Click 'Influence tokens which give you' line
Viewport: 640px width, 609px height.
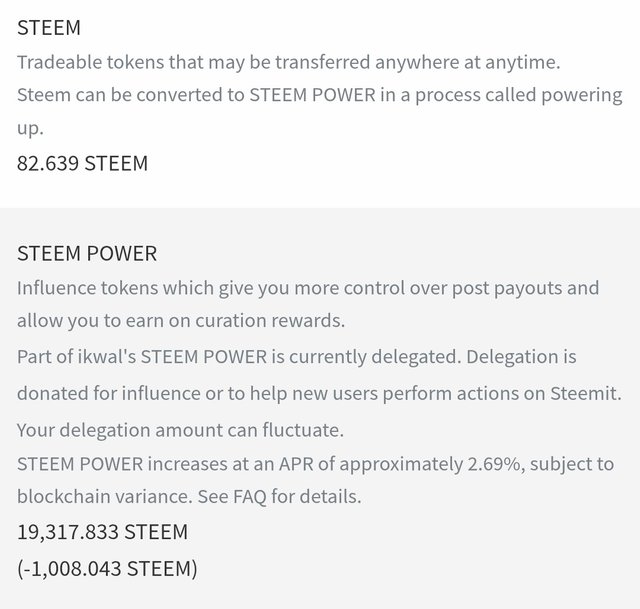[x=308, y=288]
